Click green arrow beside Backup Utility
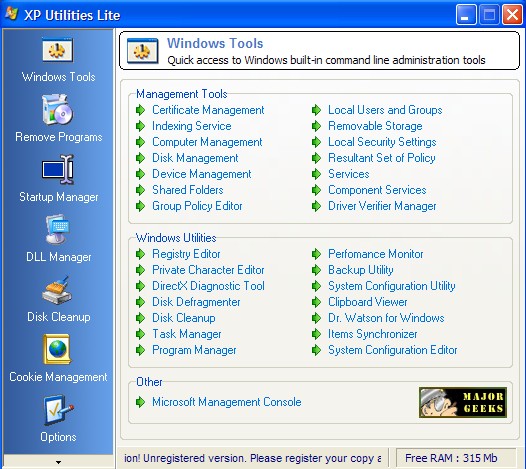This screenshot has width=526, height=469. point(316,270)
